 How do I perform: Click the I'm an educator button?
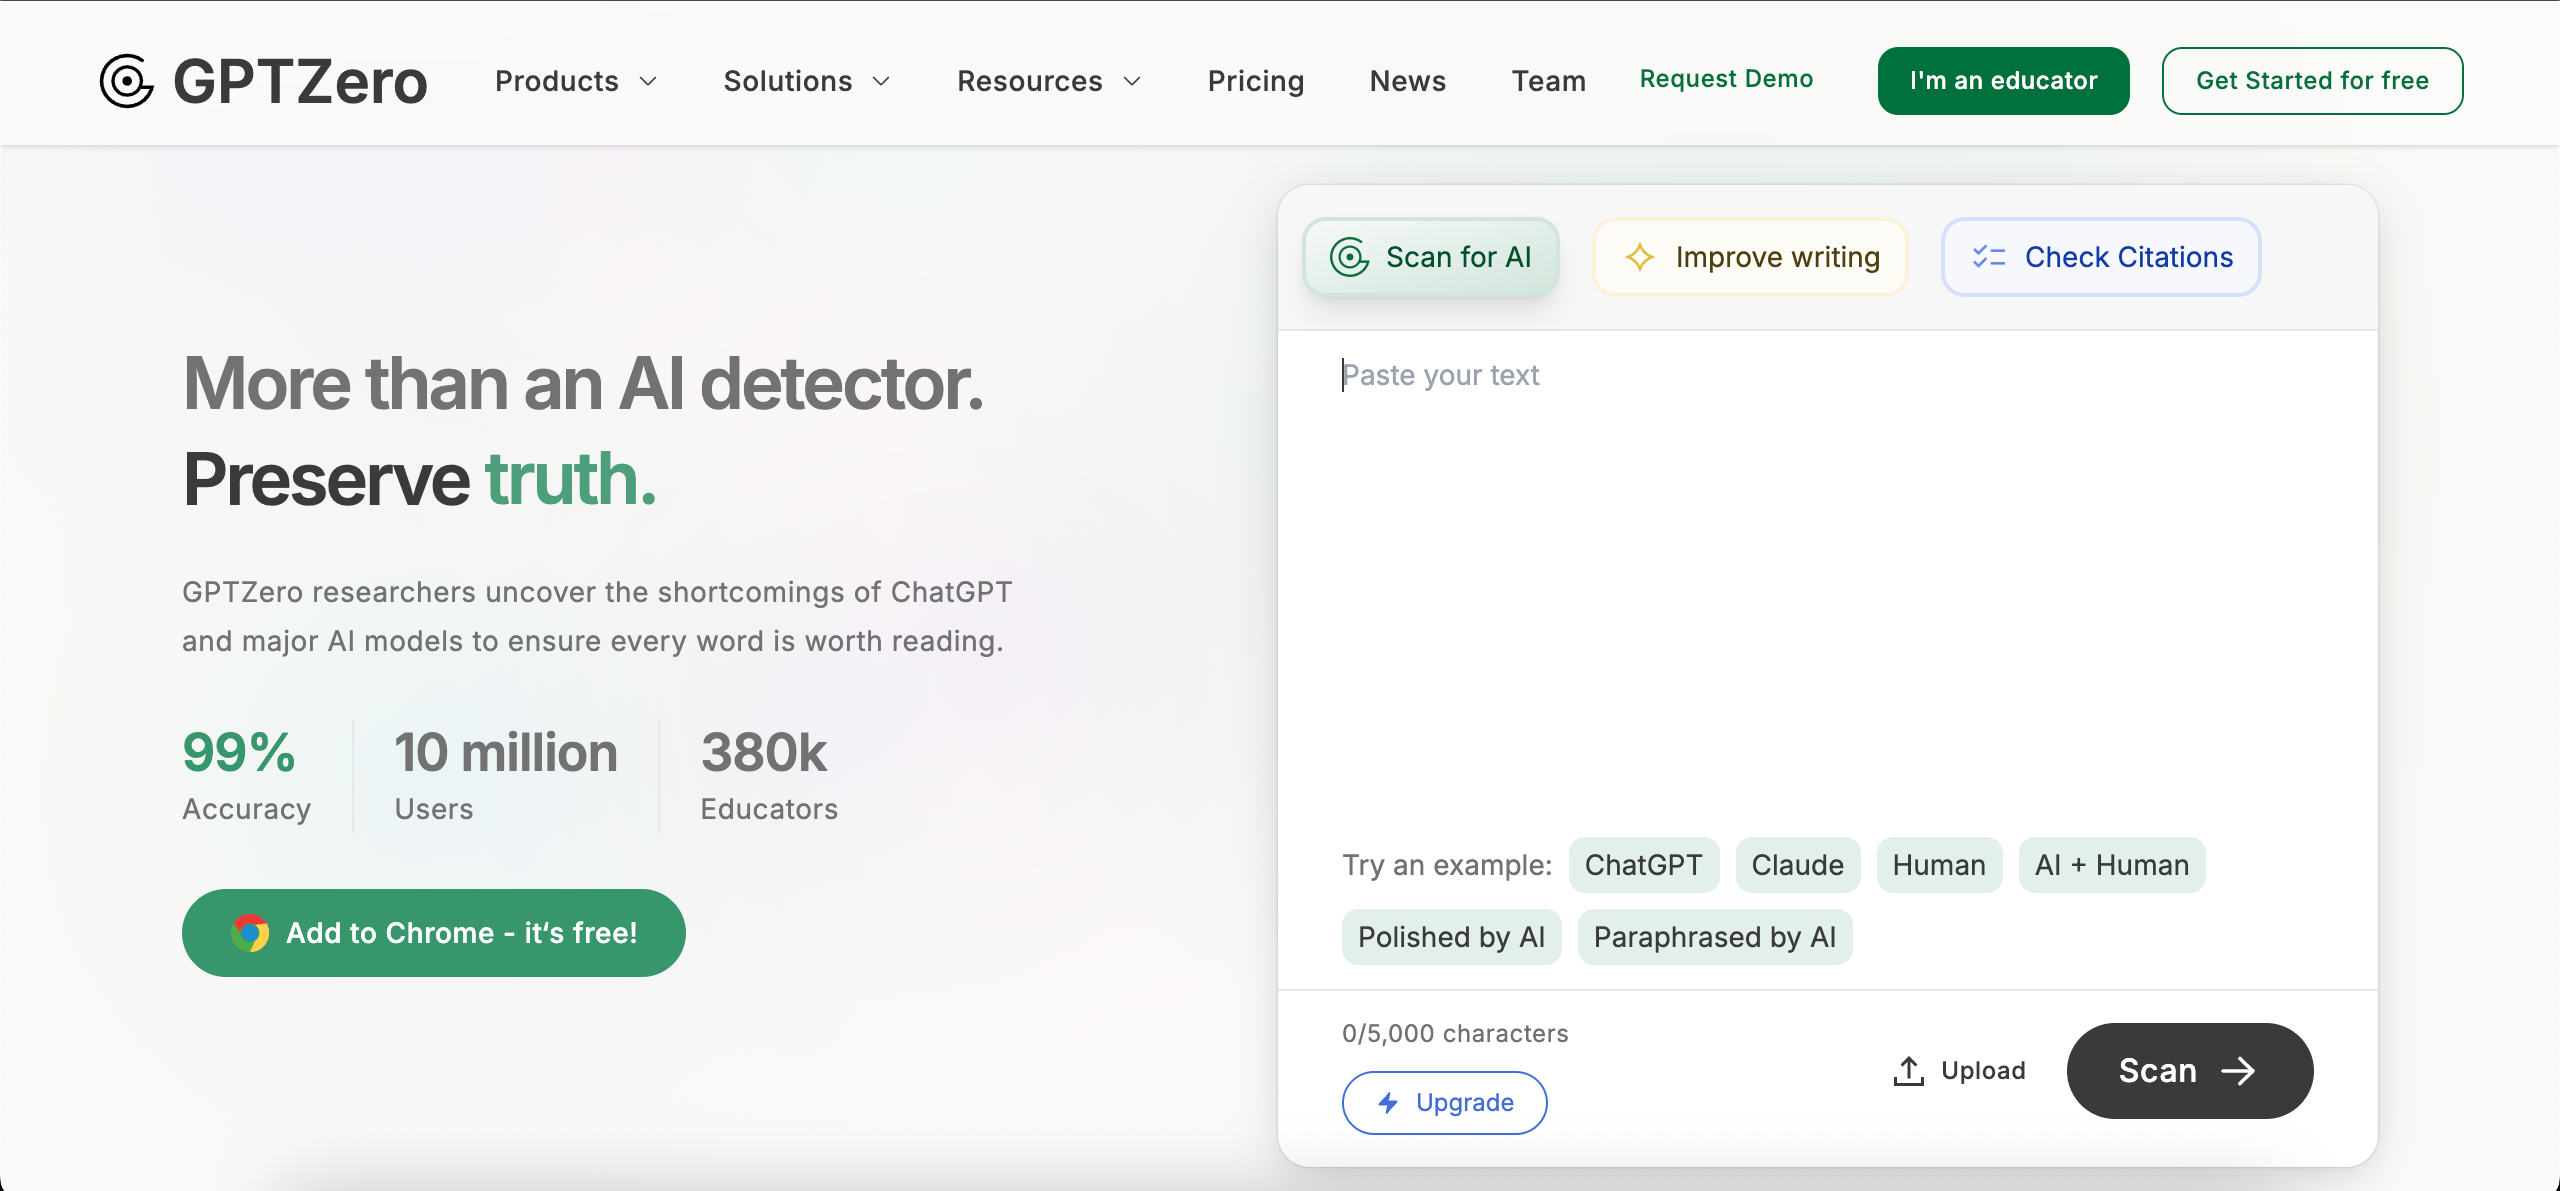click(2003, 81)
